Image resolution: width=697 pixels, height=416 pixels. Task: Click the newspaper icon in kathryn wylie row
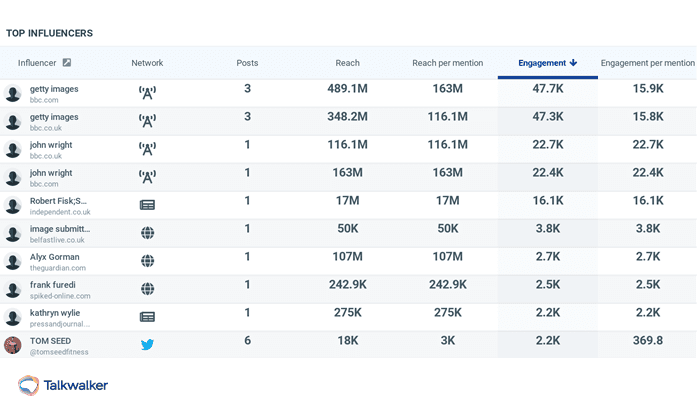pyautogui.click(x=147, y=317)
